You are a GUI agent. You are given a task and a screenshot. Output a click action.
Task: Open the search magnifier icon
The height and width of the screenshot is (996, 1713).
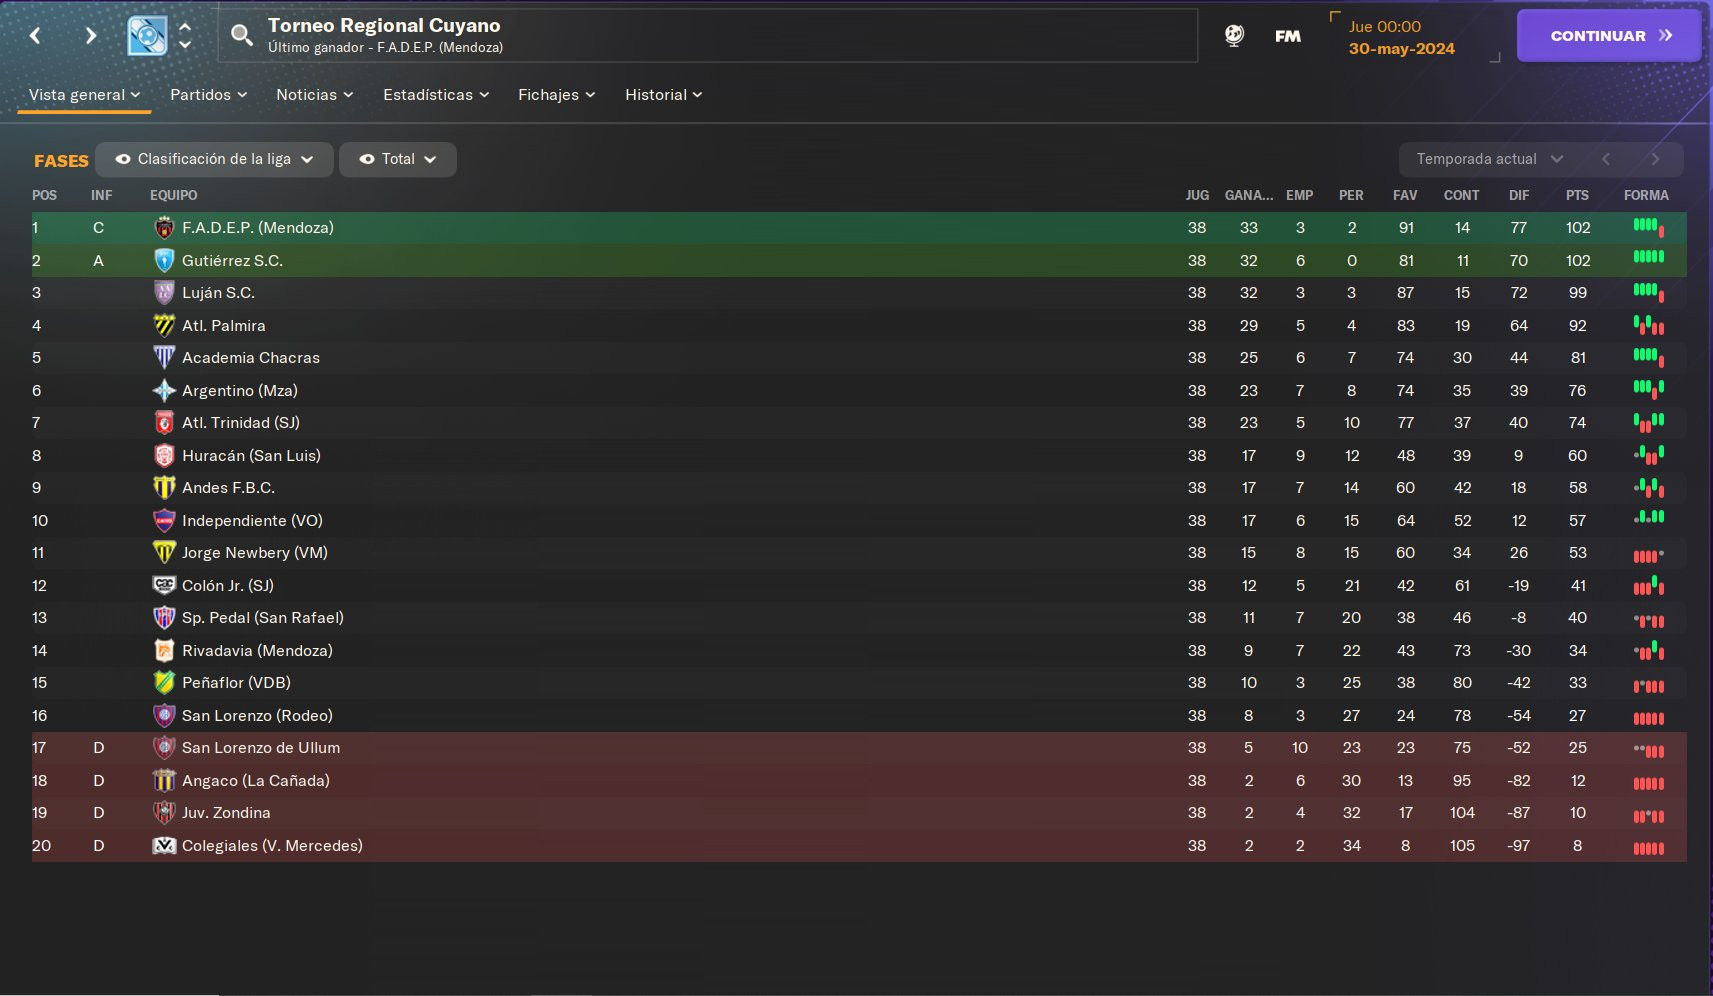[241, 36]
